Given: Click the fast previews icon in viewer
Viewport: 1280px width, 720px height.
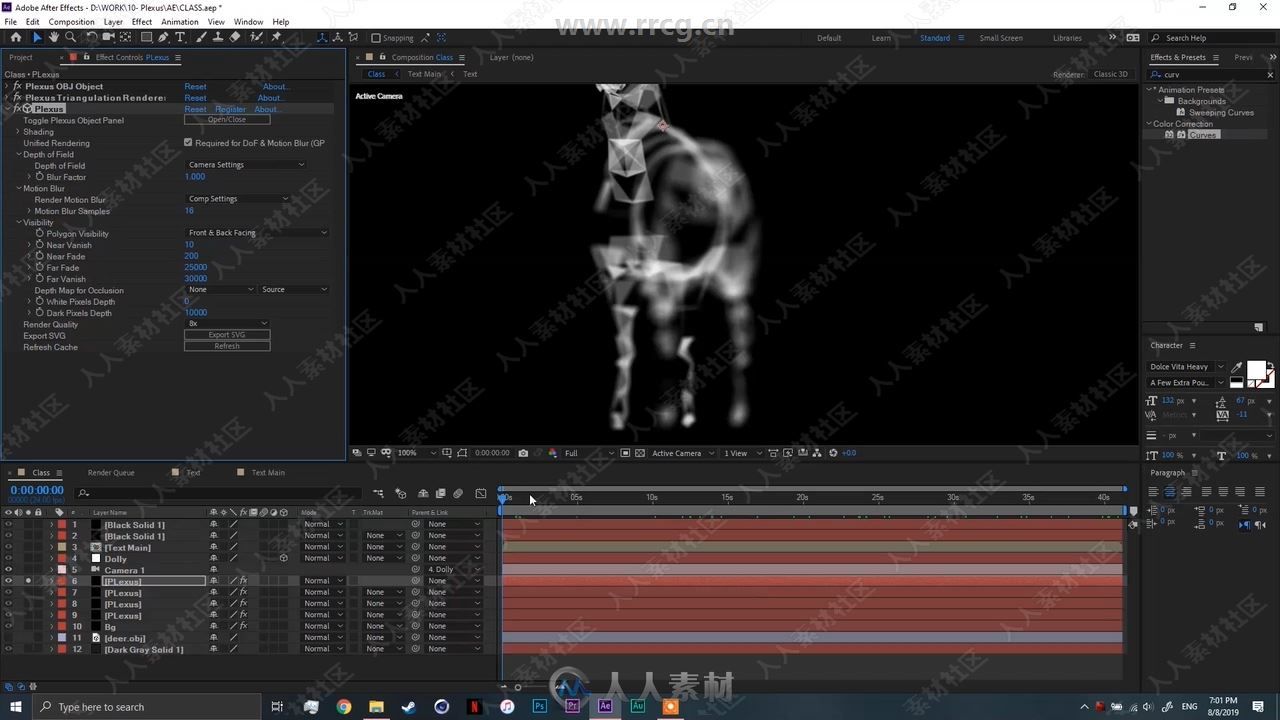Looking at the screenshot, I should pyautogui.click(x=787, y=453).
